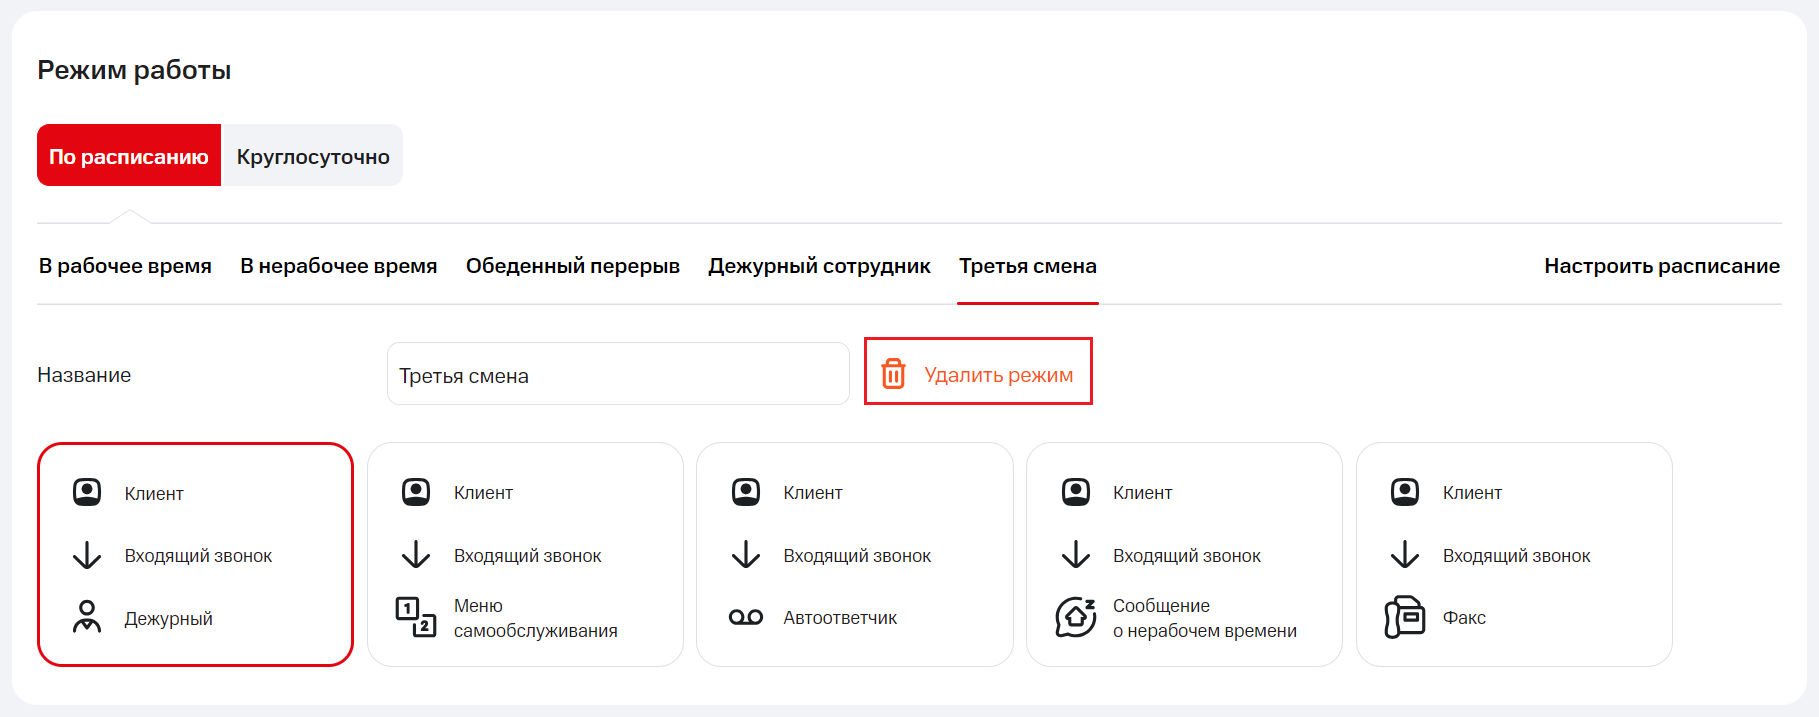Click the fax machine icon
Image resolution: width=1819 pixels, height=717 pixels.
pos(1405,617)
